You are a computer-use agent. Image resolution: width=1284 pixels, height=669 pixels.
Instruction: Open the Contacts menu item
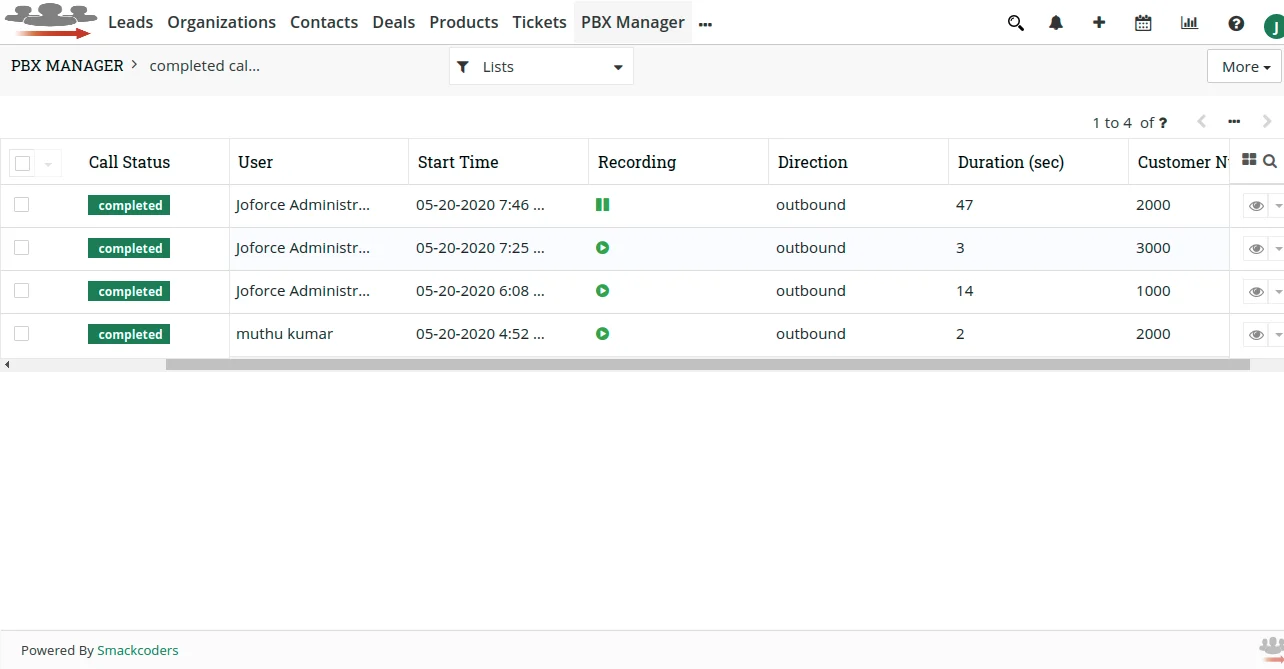point(324,22)
